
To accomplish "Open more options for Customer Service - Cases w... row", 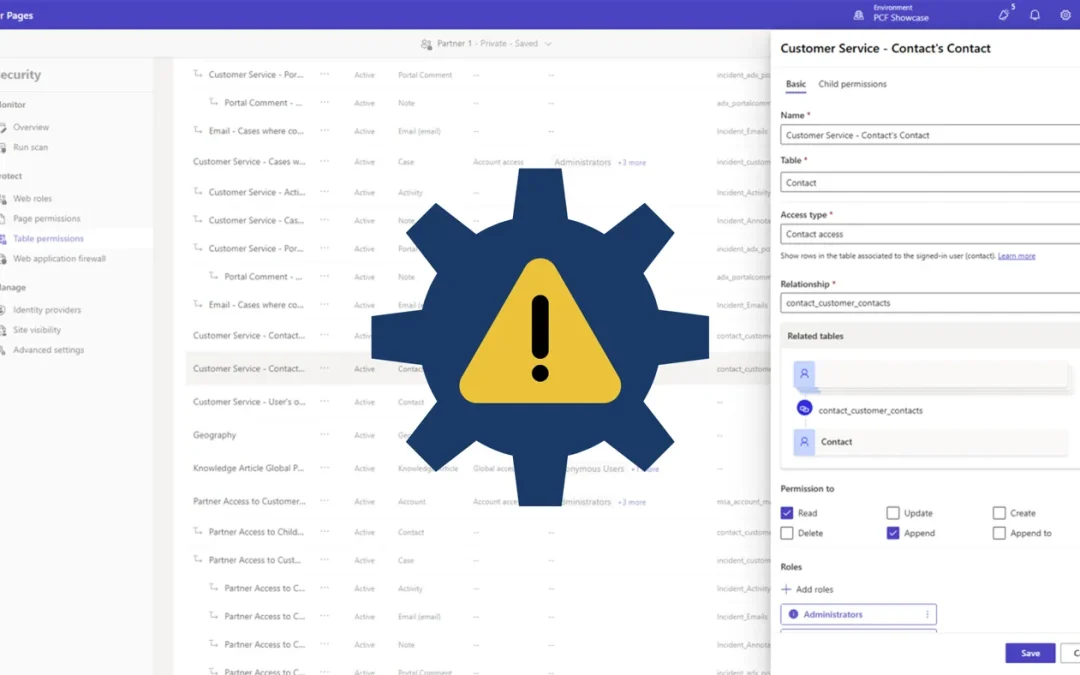I will click(x=324, y=161).
